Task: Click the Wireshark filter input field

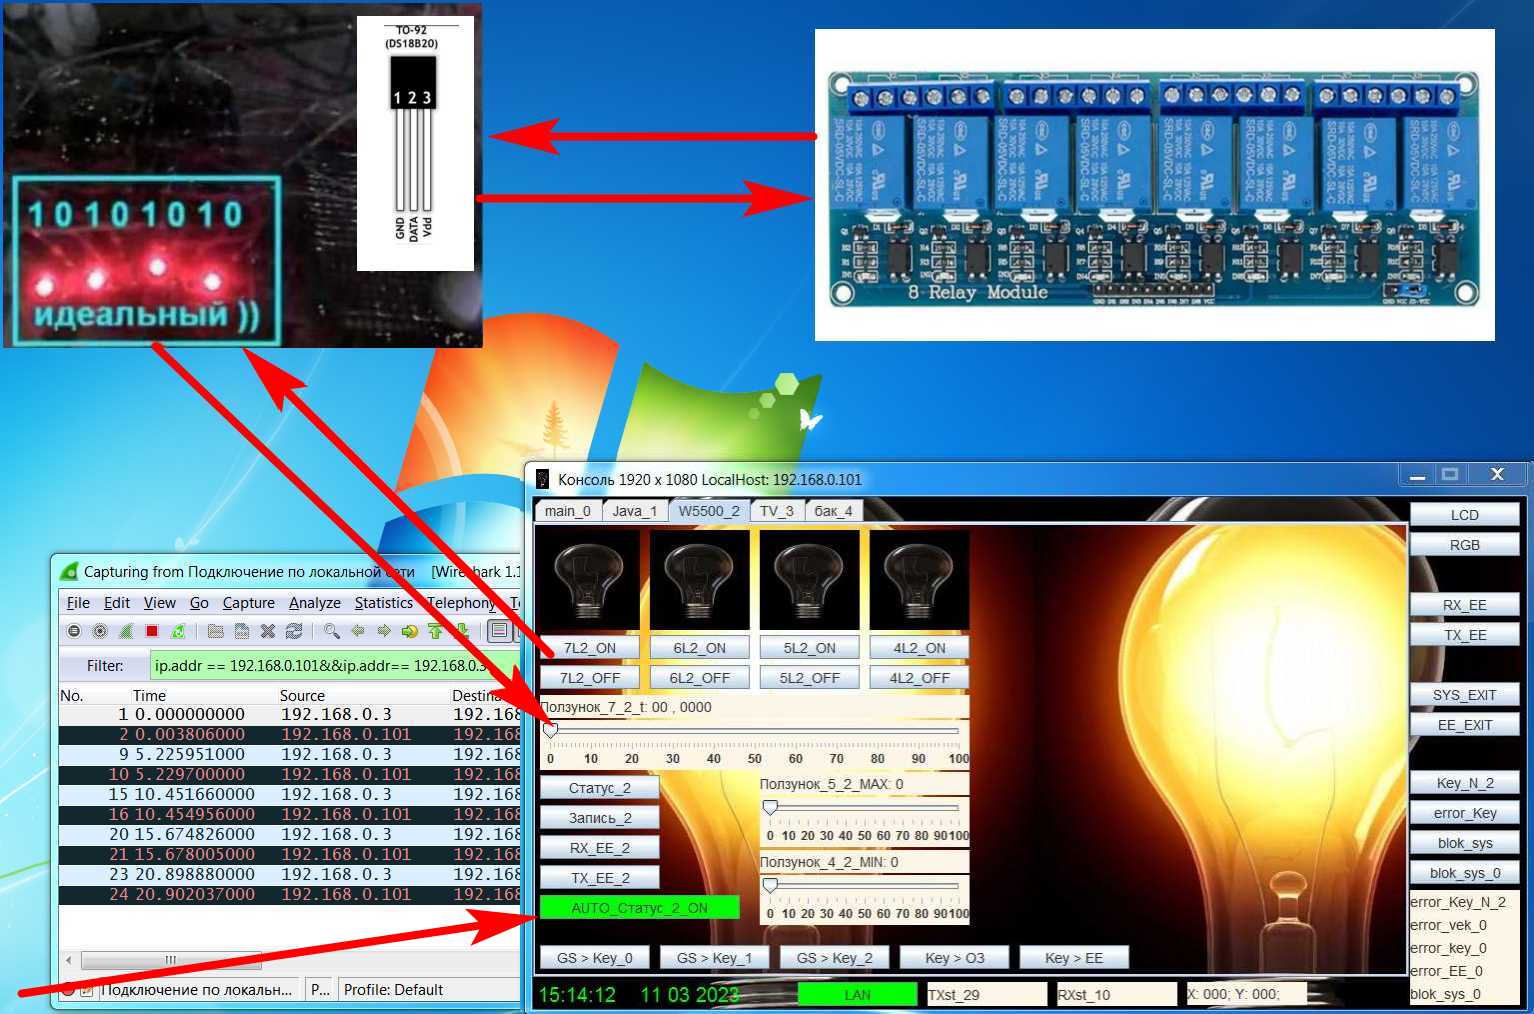Action: click(335, 666)
